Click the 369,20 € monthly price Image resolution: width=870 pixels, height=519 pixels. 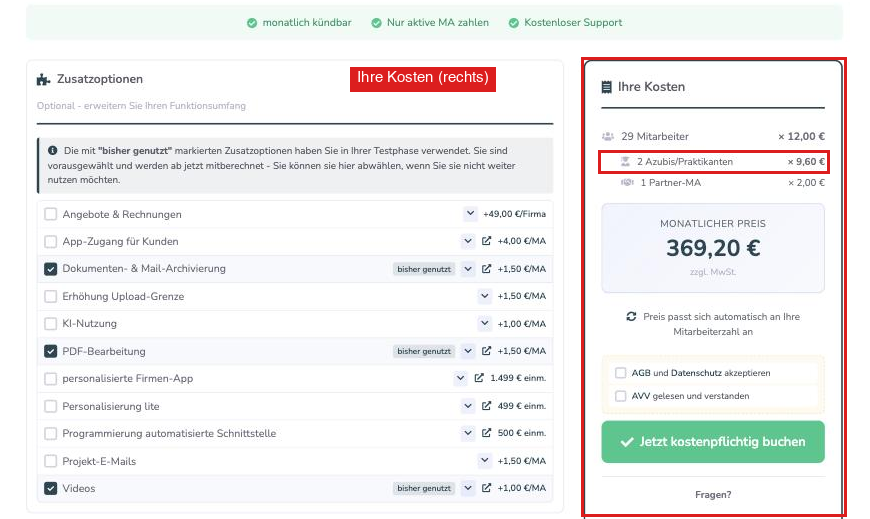[x=713, y=248]
